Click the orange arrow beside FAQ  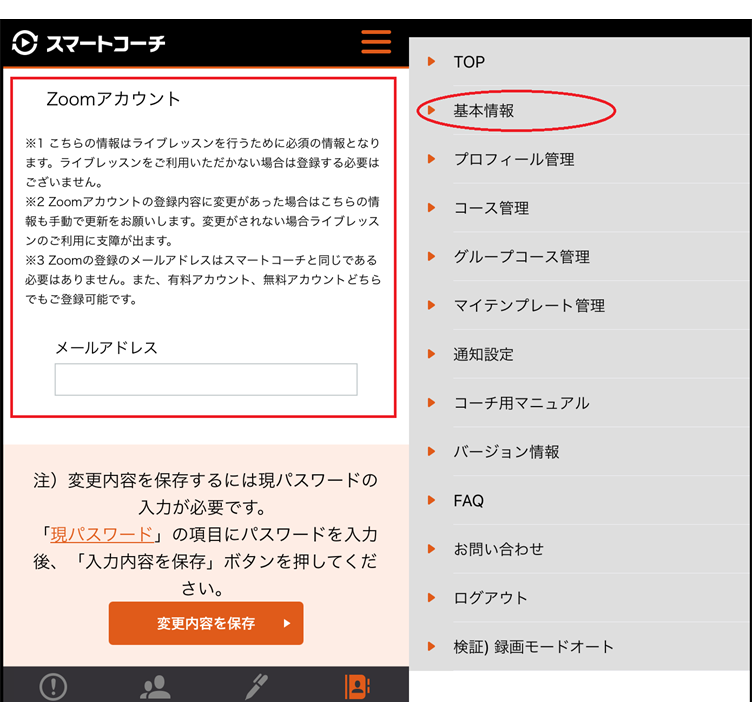coord(431,500)
